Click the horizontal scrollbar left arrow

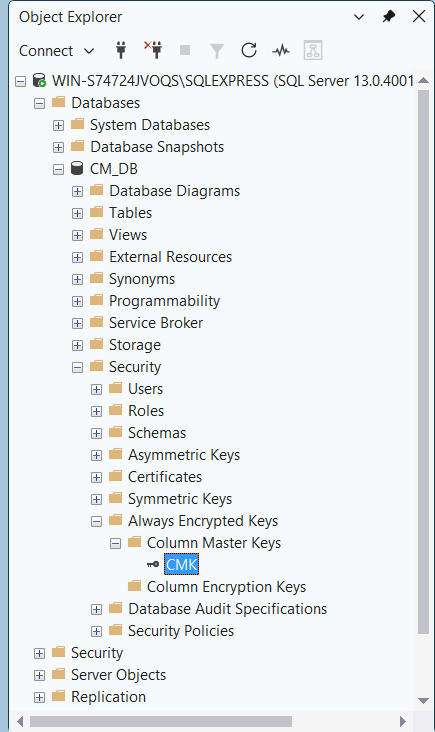tap(20, 721)
